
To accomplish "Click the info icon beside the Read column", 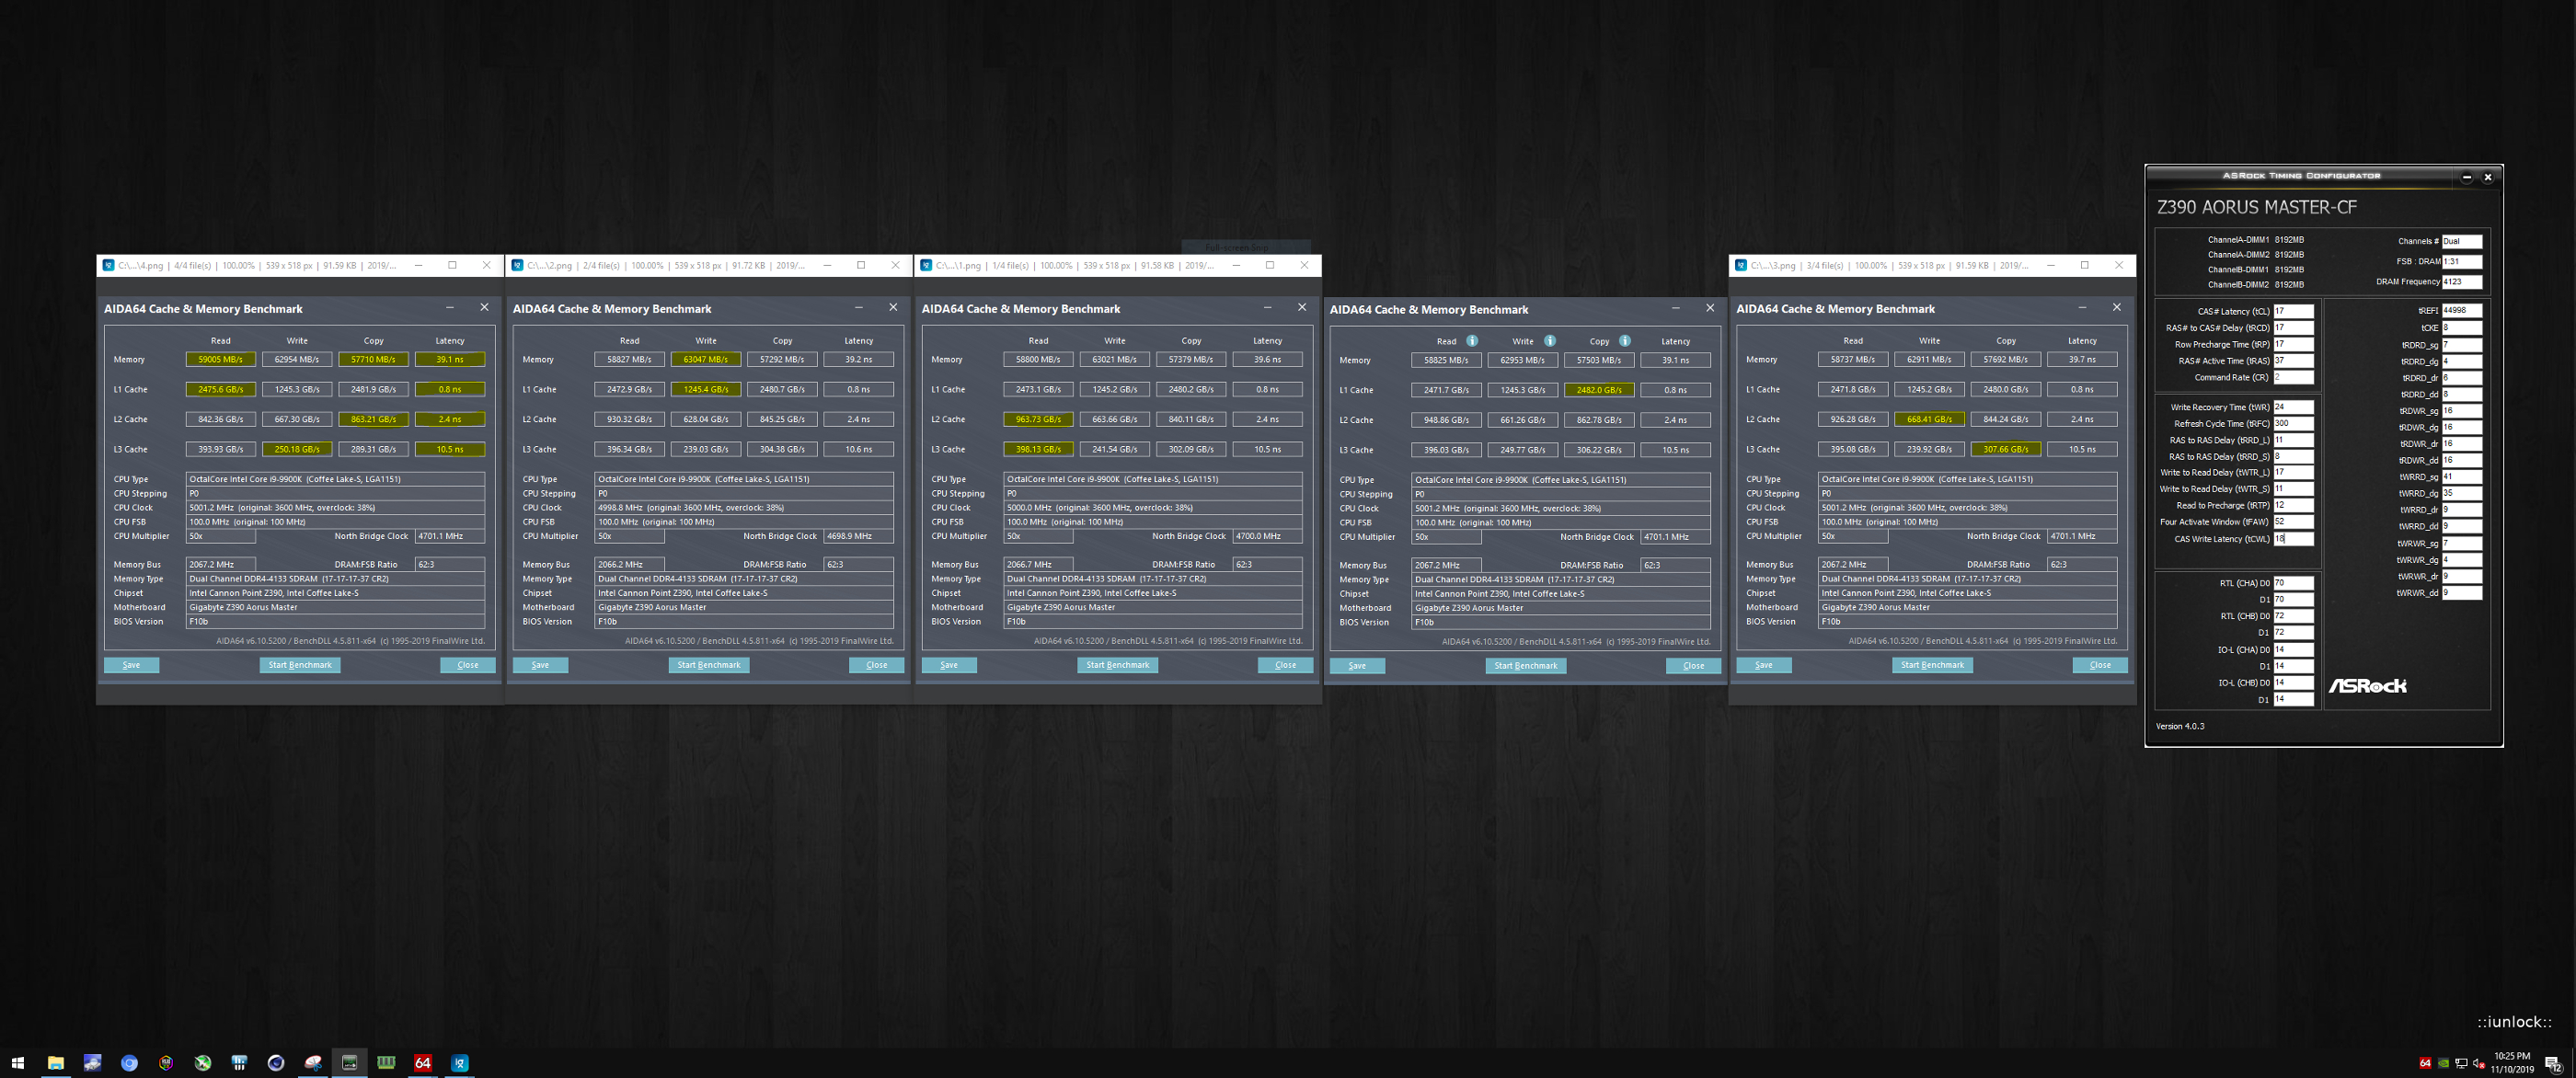I will [x=1472, y=341].
